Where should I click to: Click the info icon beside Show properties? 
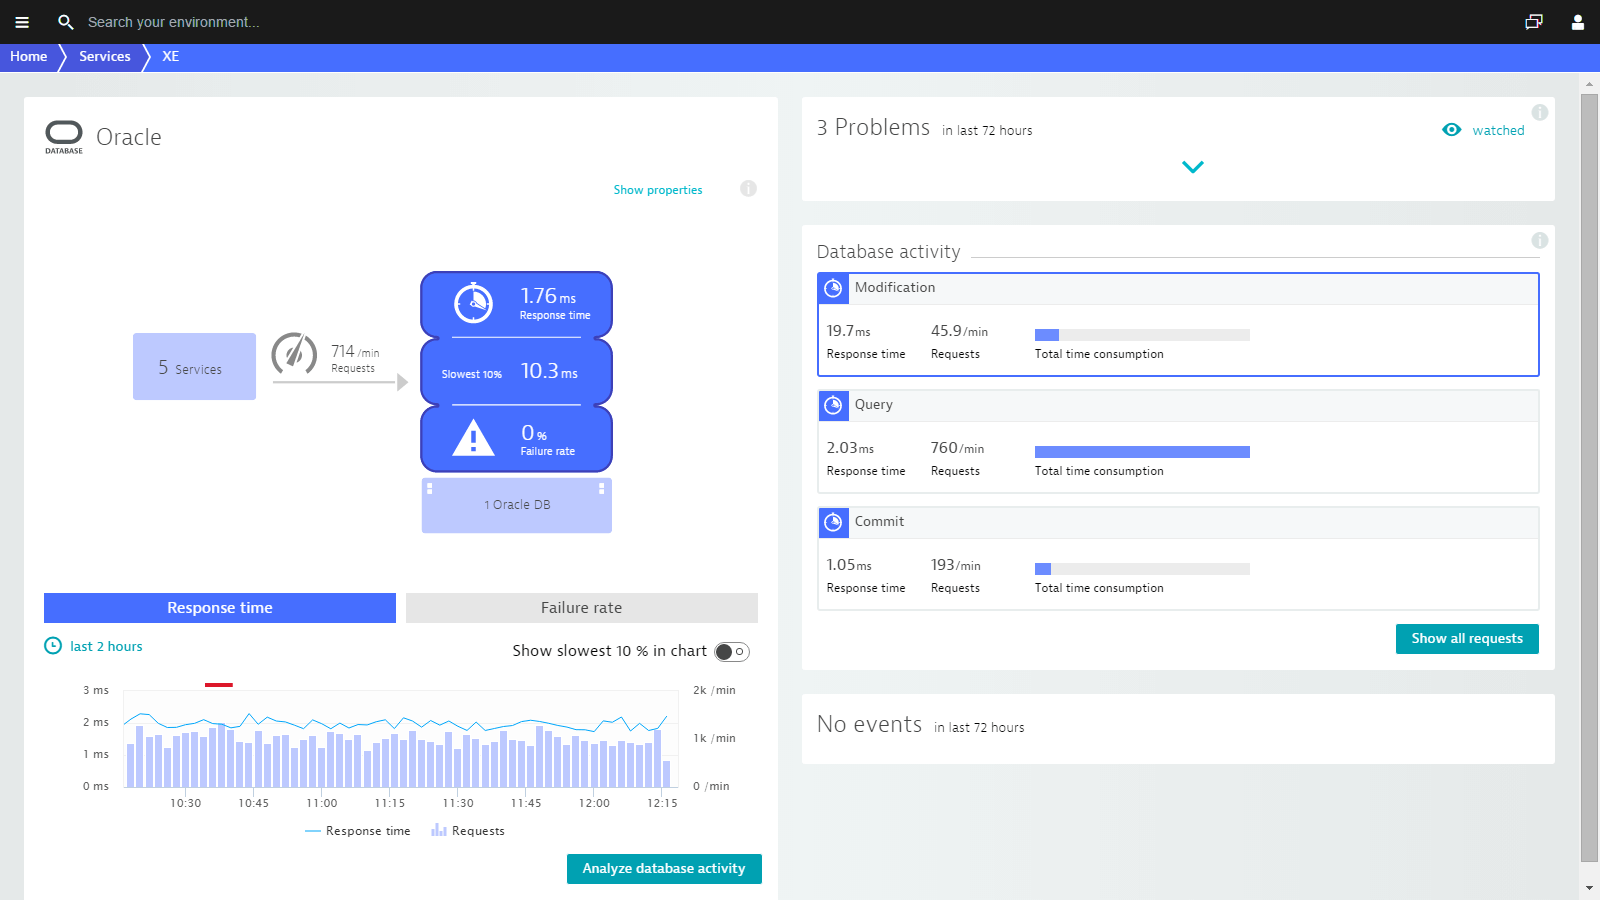[x=748, y=189]
